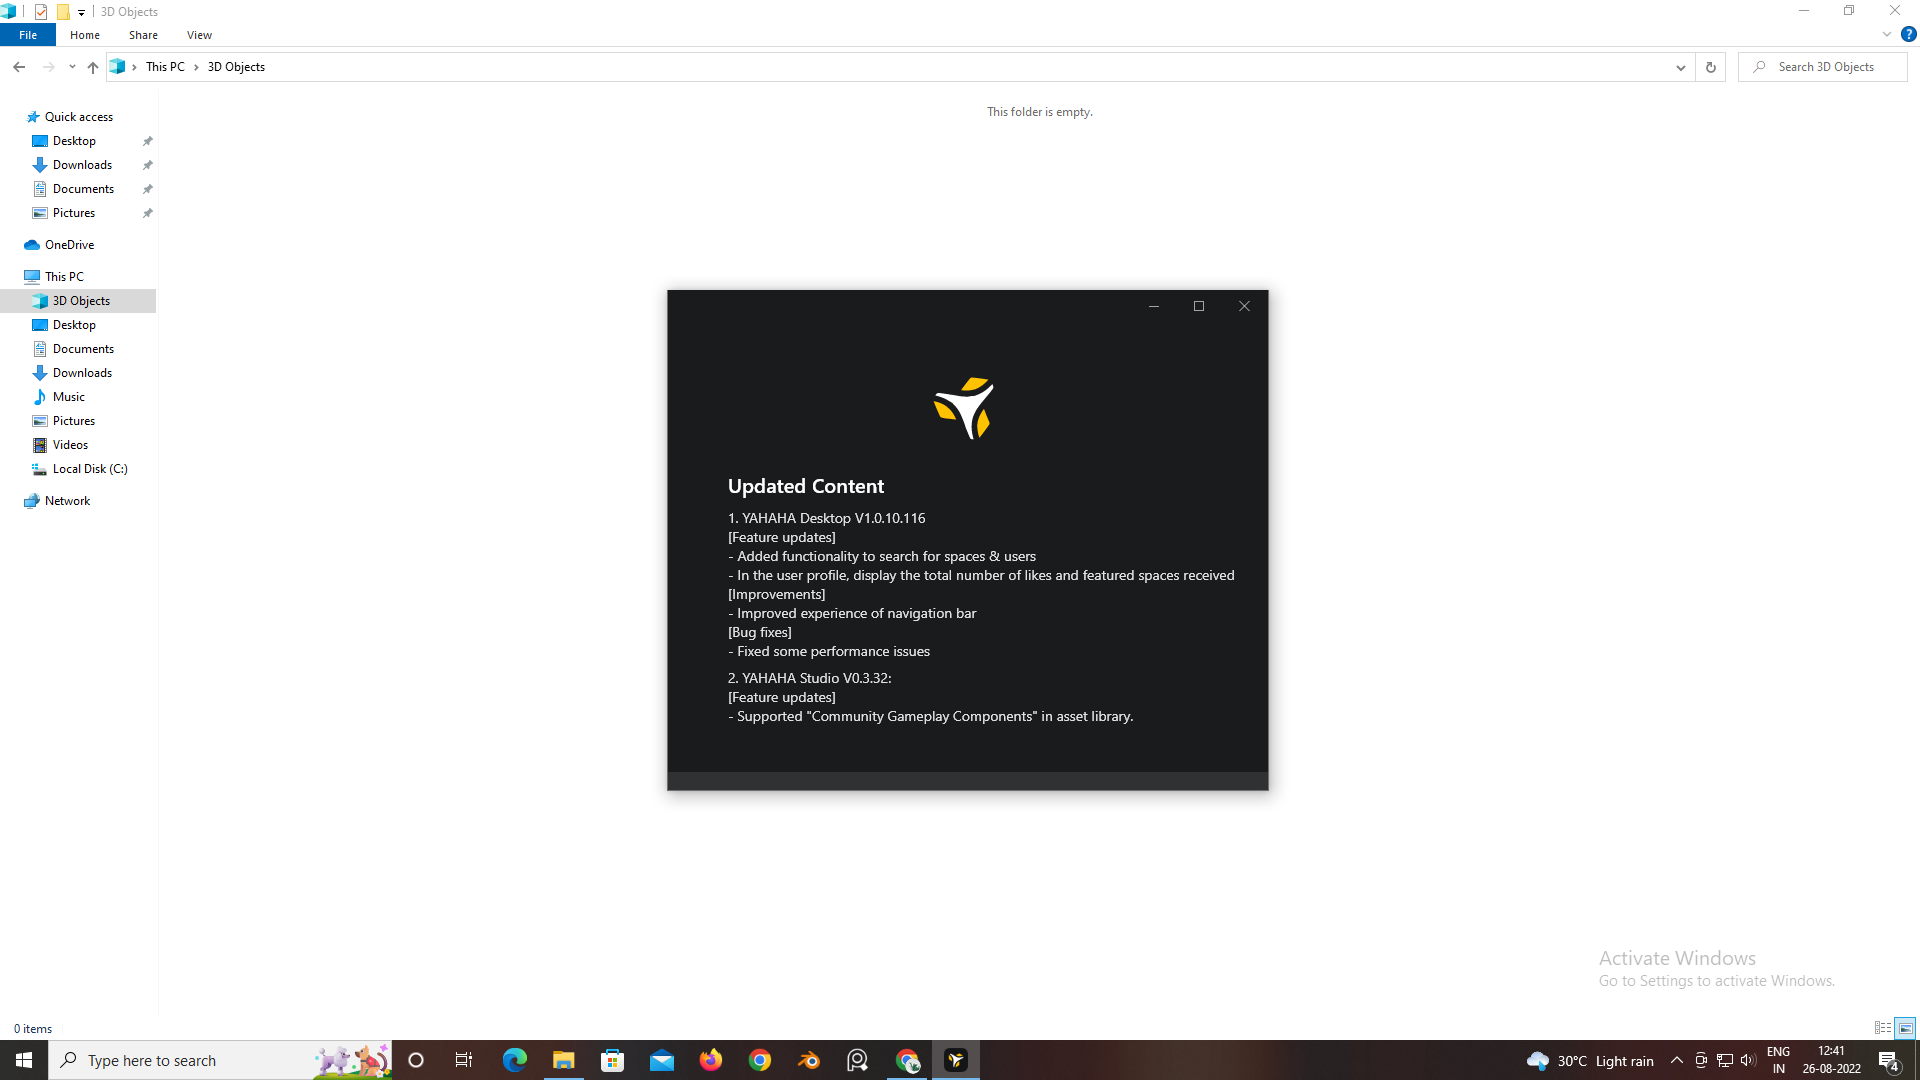Open the YAHAHA app from the taskbar
1920x1080 pixels.
coord(956,1059)
